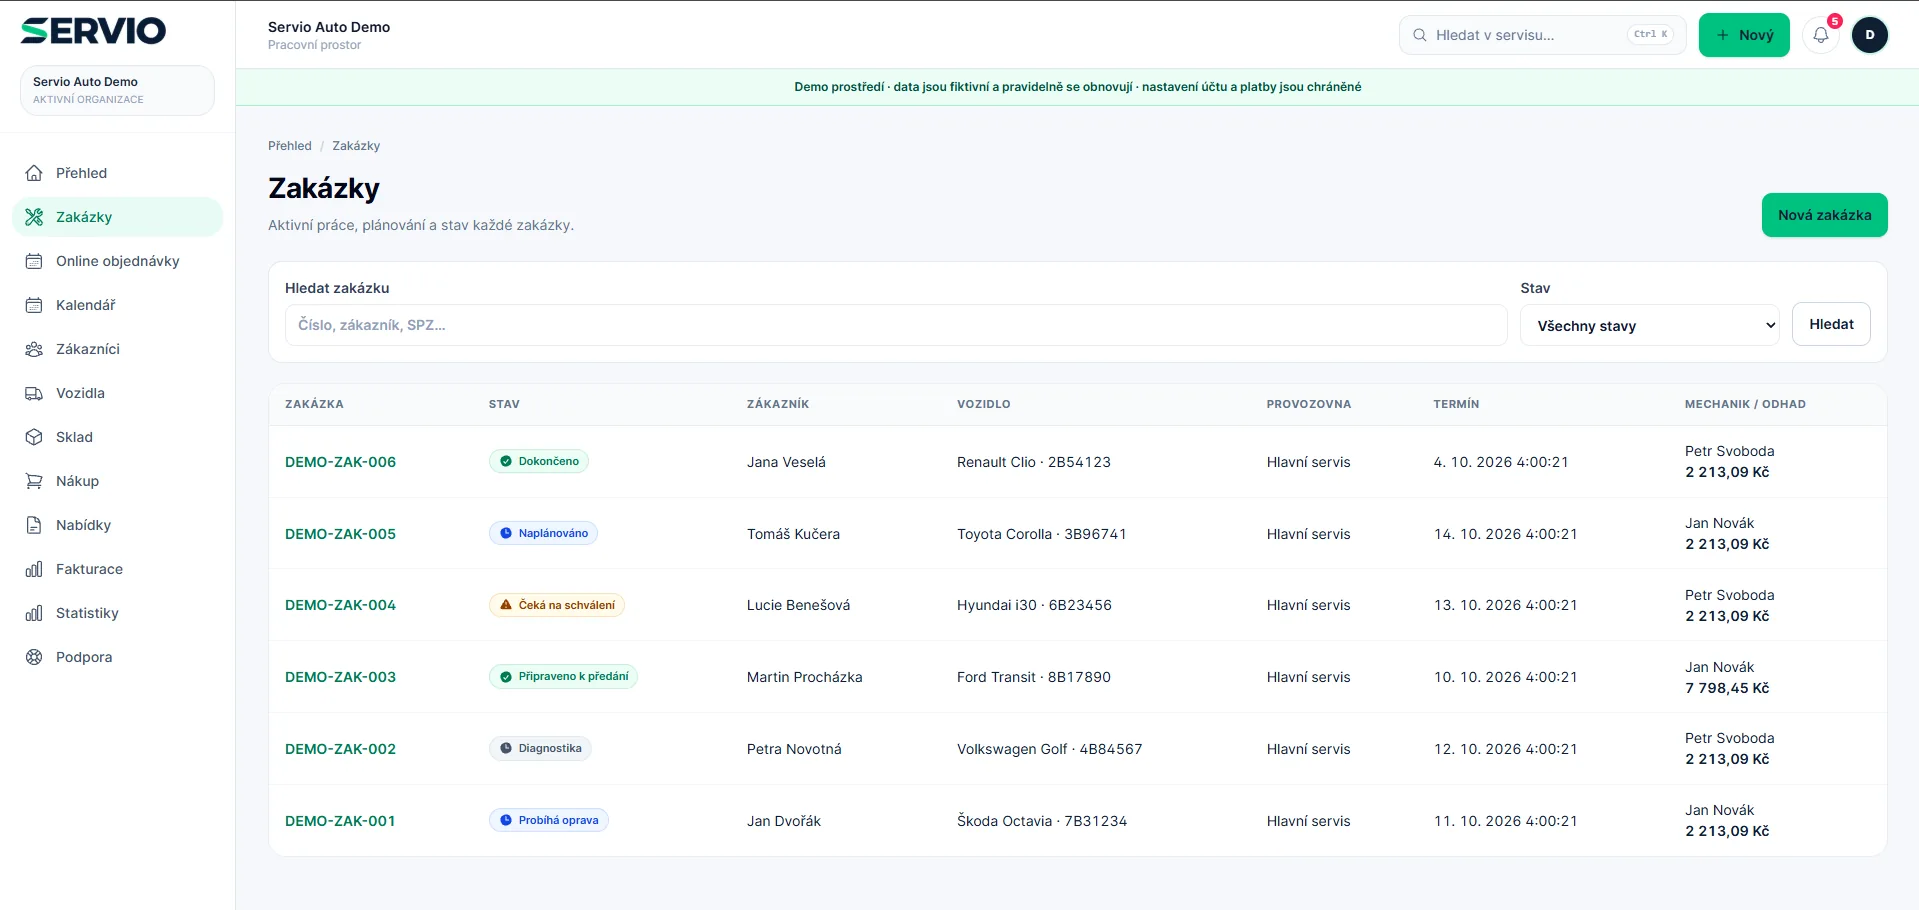
Task: Open the Sklad menu item
Action: click(117, 437)
